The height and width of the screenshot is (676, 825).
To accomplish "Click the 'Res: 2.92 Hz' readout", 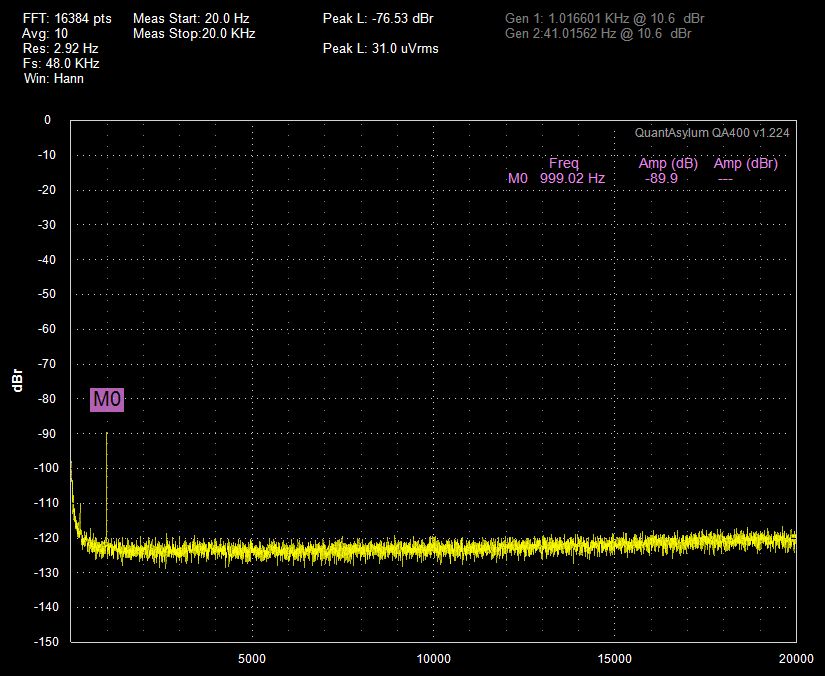I will click(x=61, y=48).
